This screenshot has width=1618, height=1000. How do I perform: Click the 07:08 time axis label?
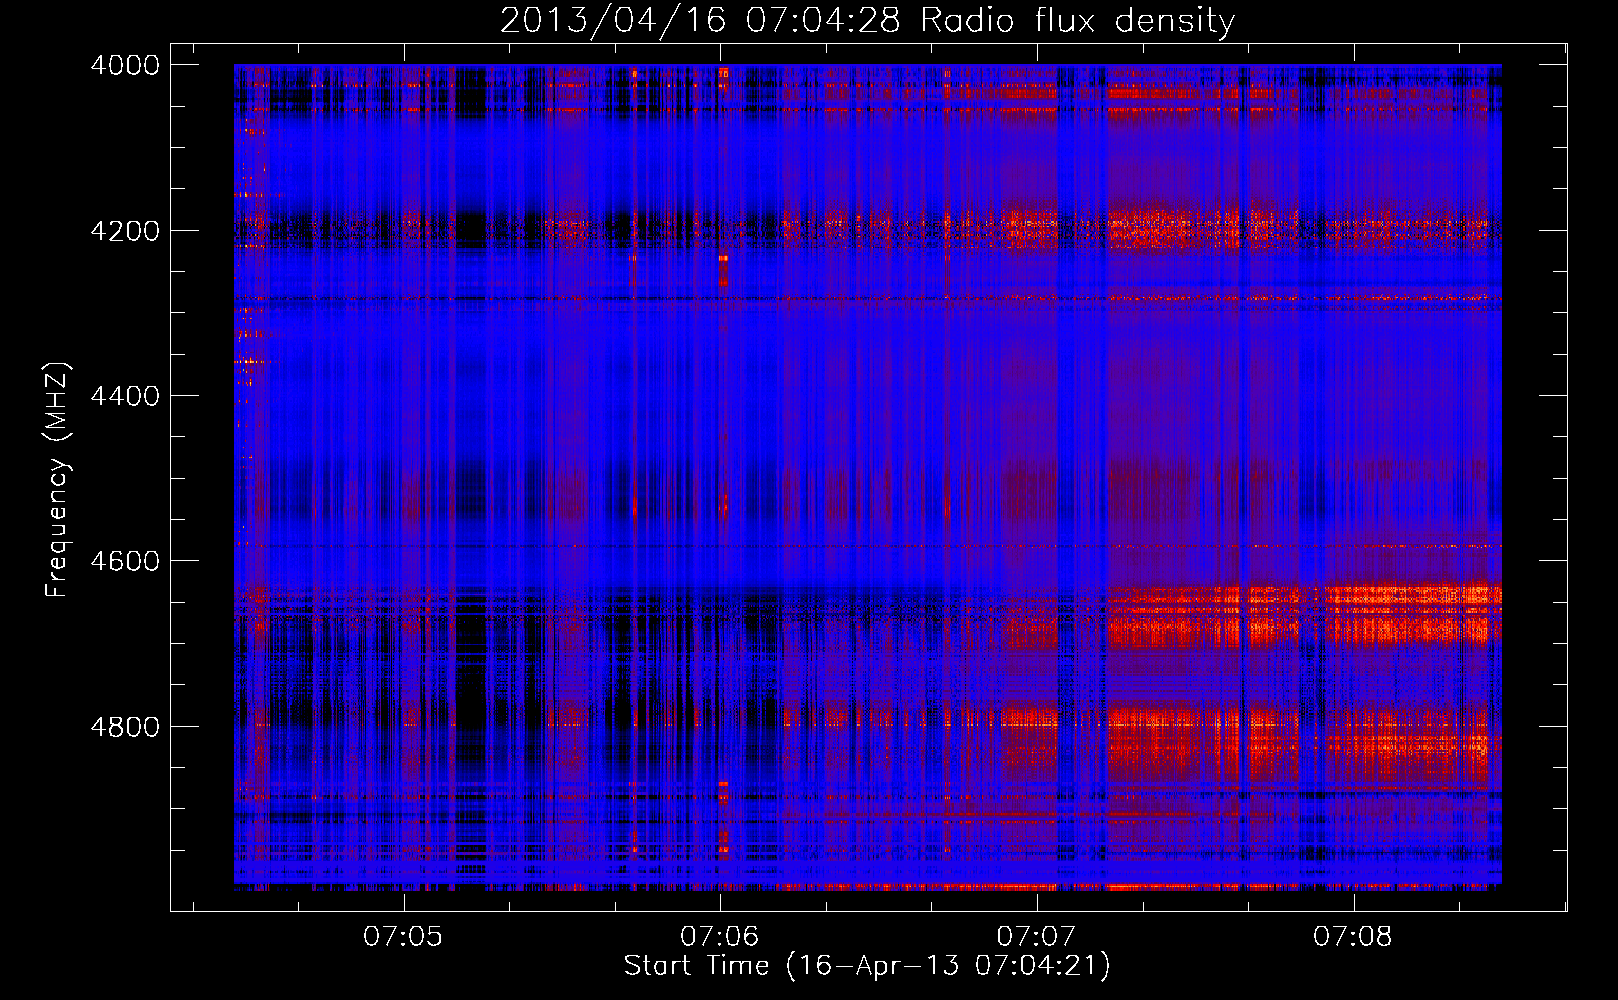click(x=1353, y=937)
